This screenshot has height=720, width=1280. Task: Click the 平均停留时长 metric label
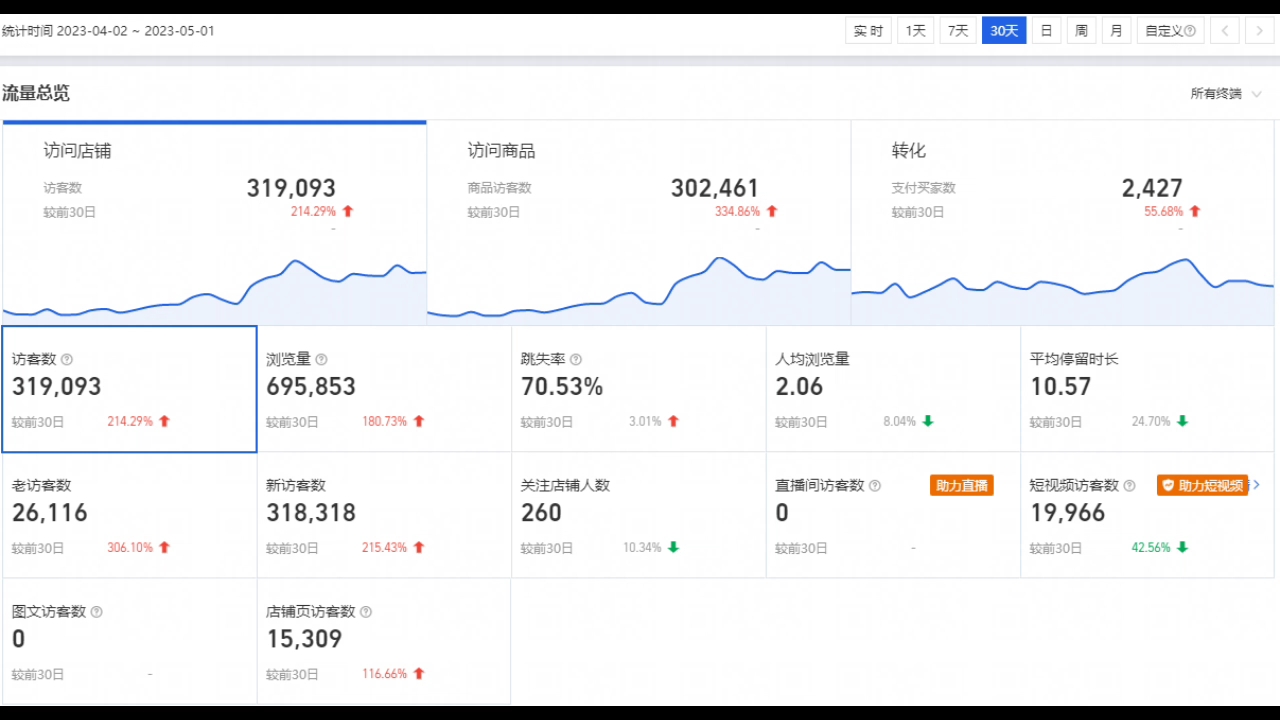click(x=1074, y=359)
